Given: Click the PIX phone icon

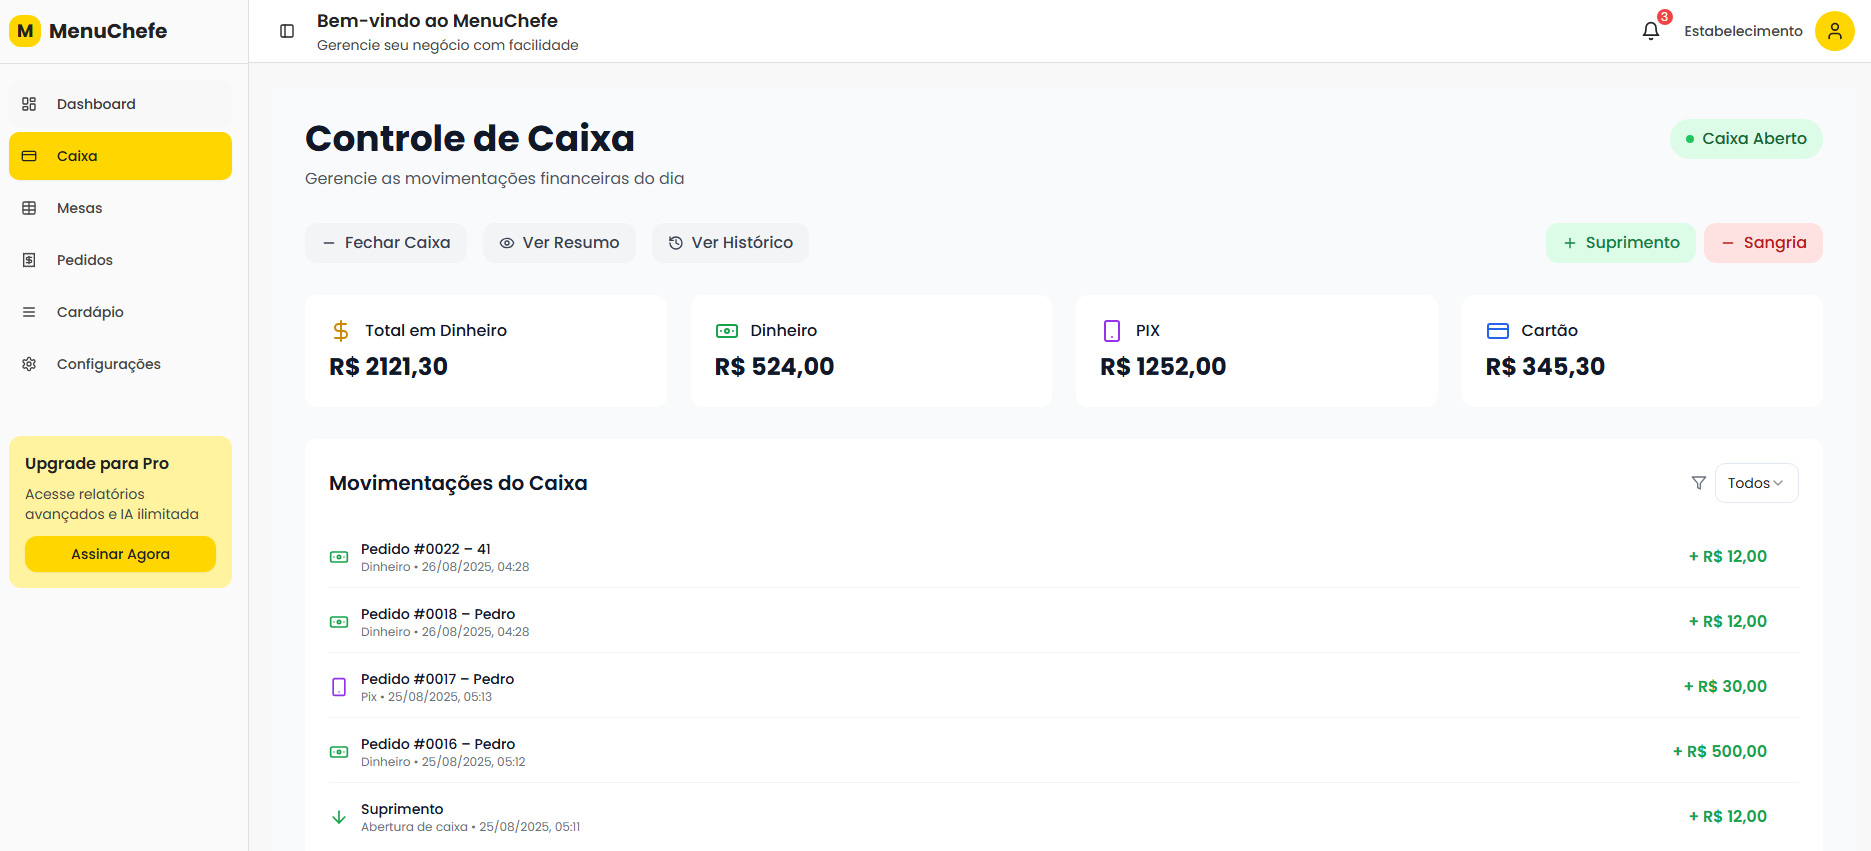Looking at the screenshot, I should [x=1111, y=331].
